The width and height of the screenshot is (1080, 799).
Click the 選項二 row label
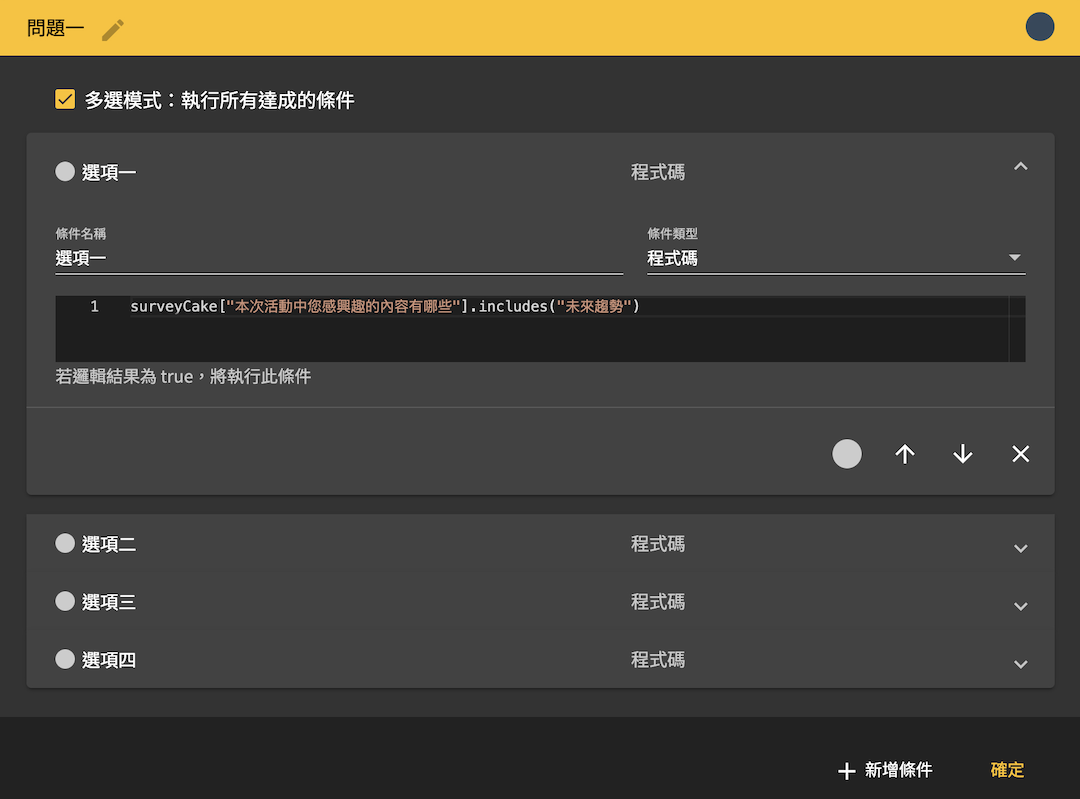(109, 544)
